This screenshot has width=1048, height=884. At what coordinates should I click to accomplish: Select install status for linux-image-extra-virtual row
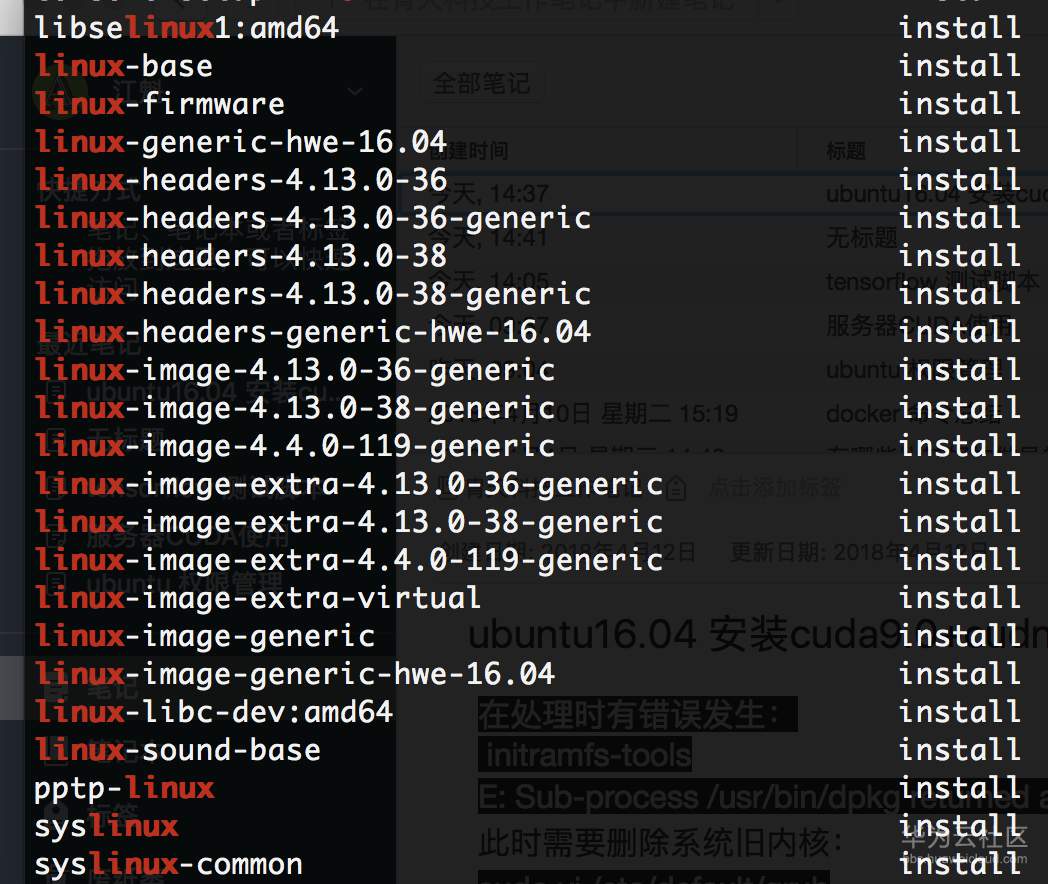[x=960, y=599]
